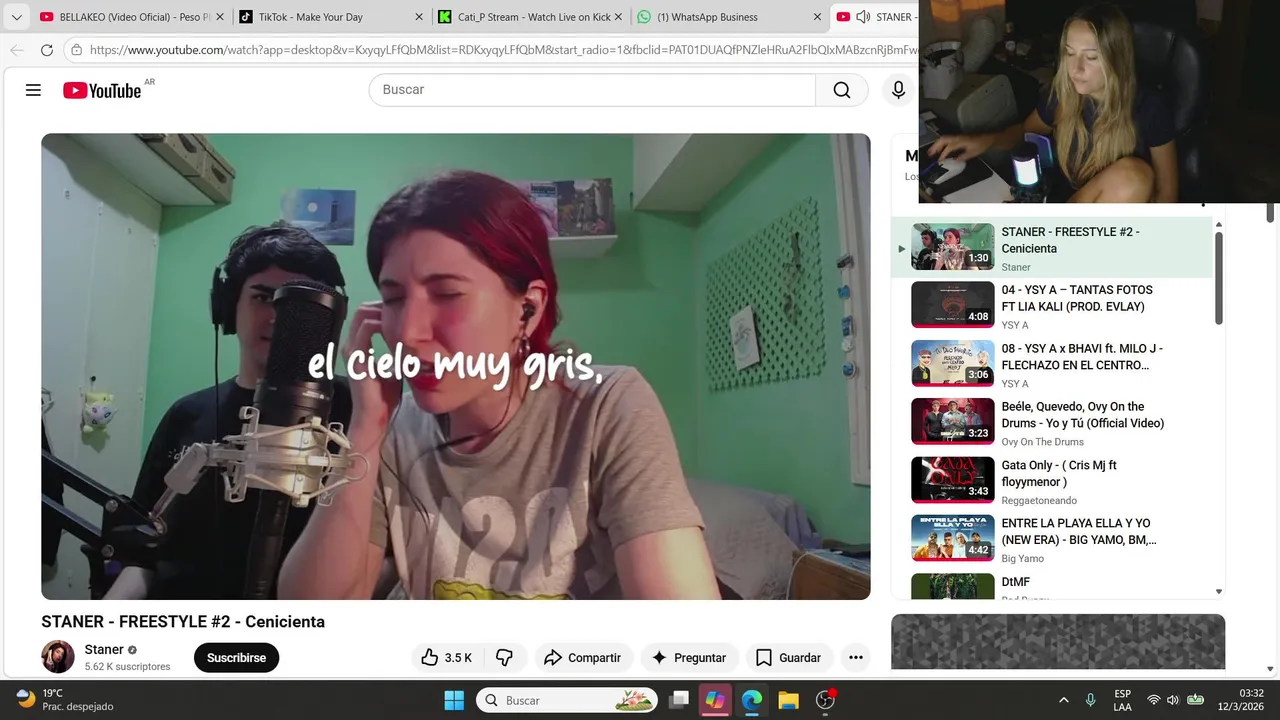Reload the page in the browser
The image size is (1280, 720).
coord(47,49)
